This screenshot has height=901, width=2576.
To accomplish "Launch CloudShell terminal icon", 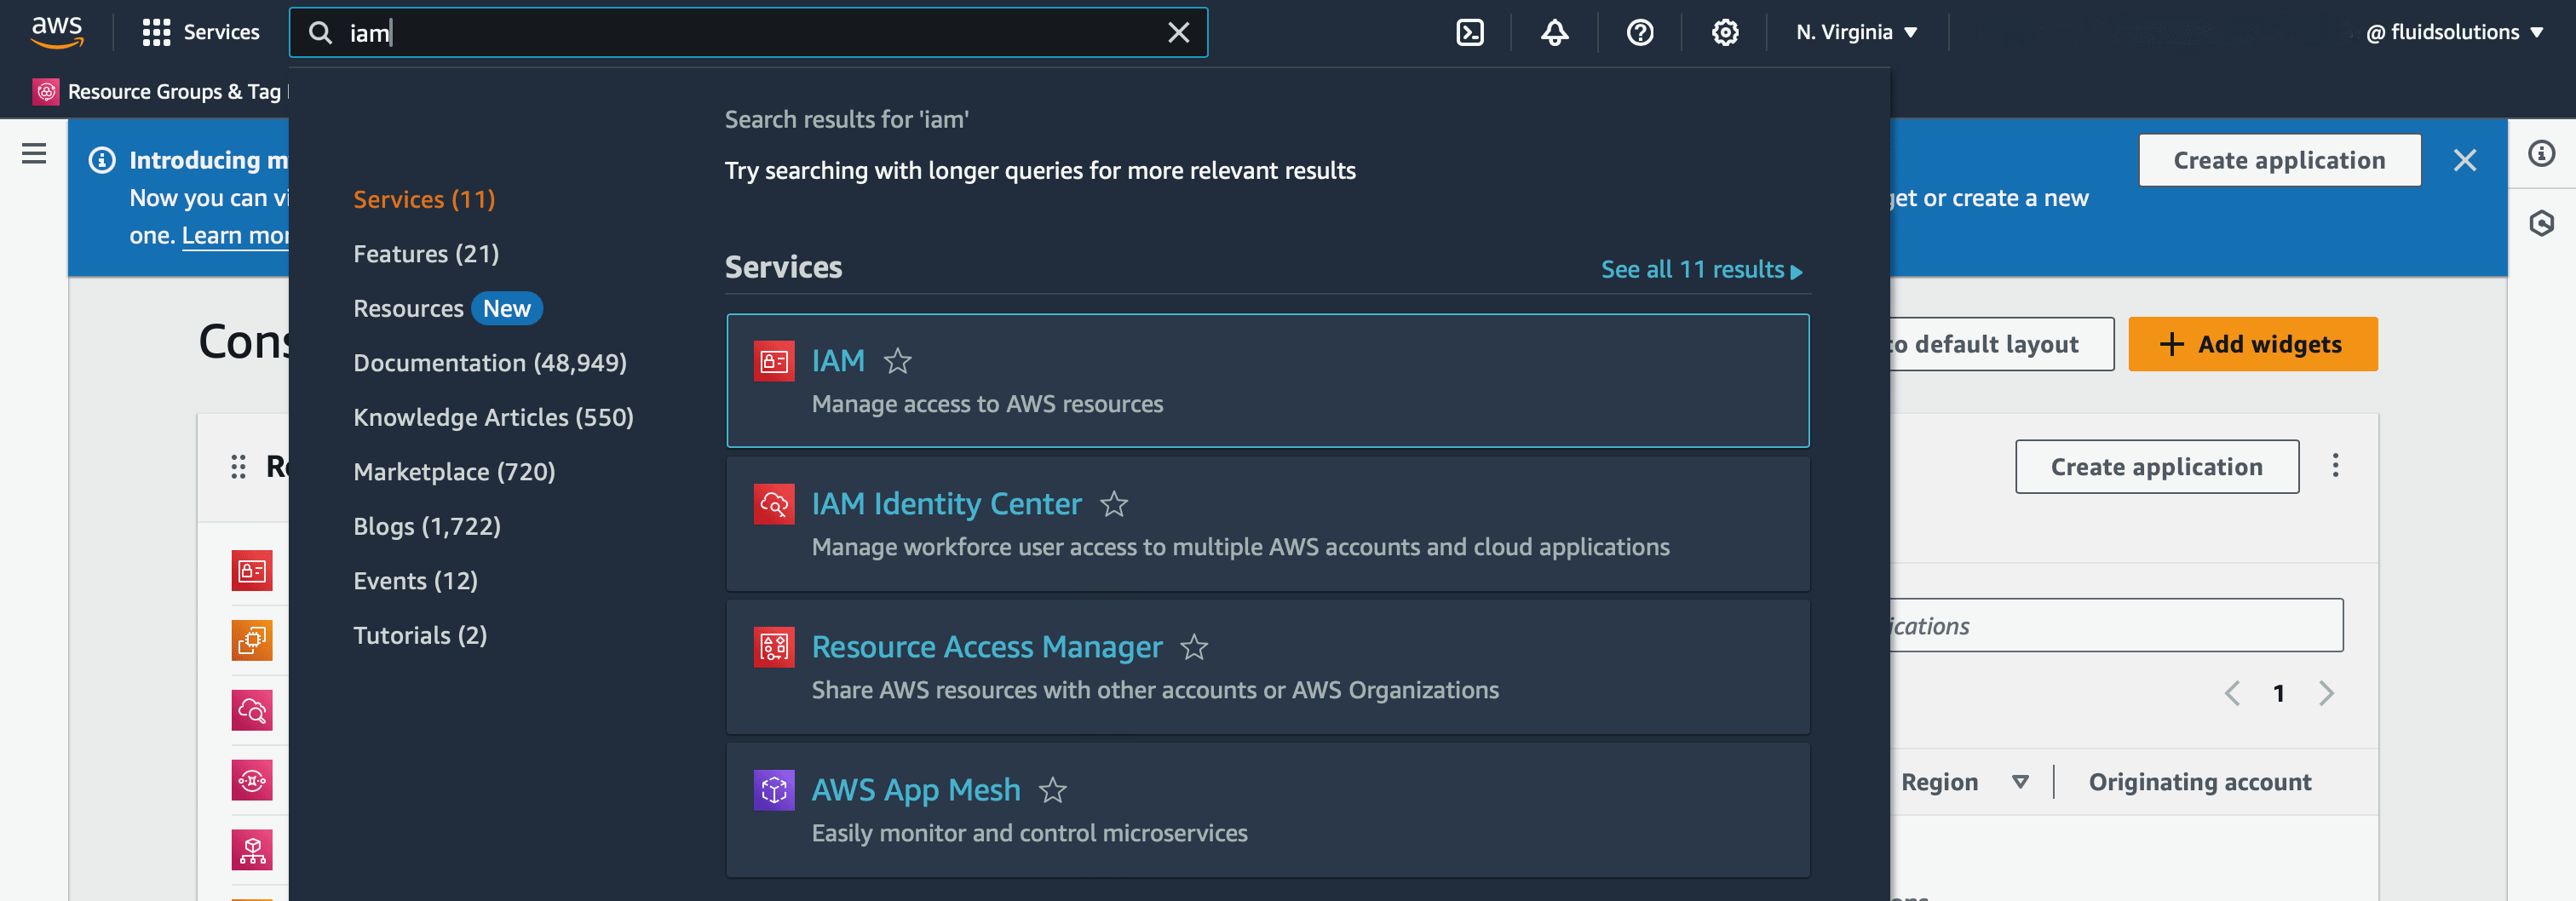I will (x=1469, y=32).
